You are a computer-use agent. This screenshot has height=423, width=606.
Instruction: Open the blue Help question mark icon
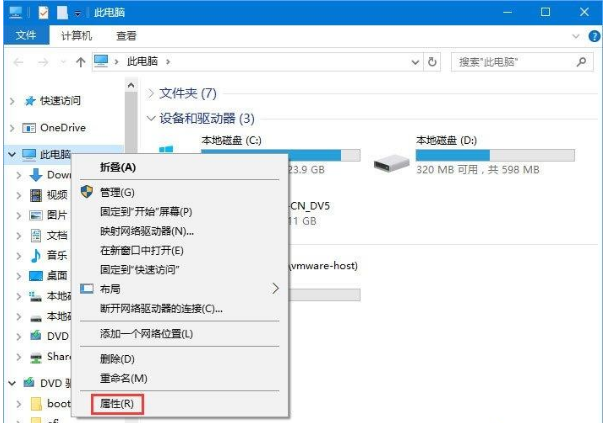tap(594, 36)
